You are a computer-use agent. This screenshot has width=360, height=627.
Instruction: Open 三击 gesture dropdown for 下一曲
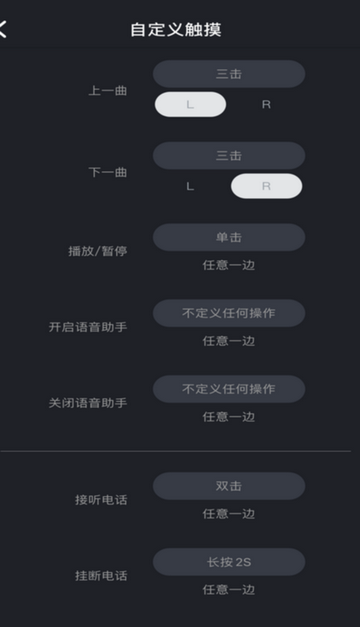(x=229, y=156)
